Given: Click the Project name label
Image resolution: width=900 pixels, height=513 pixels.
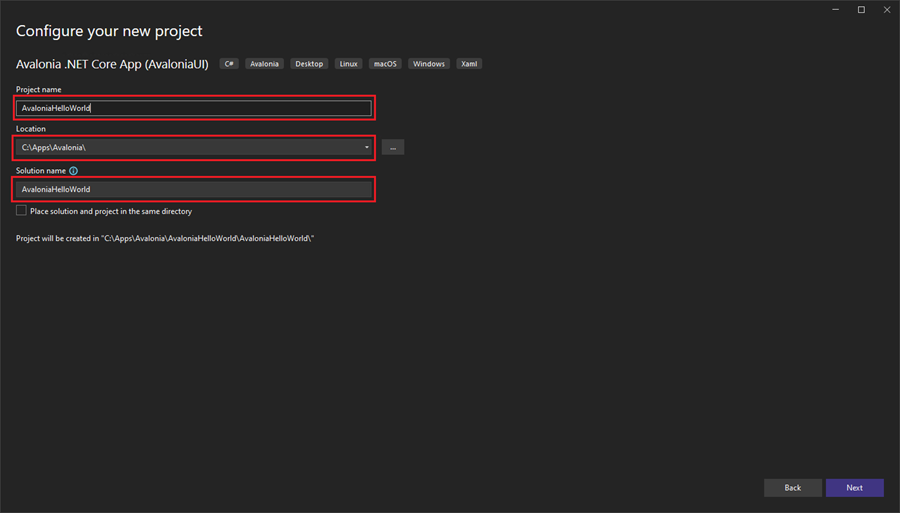Looking at the screenshot, I should tap(38, 90).
